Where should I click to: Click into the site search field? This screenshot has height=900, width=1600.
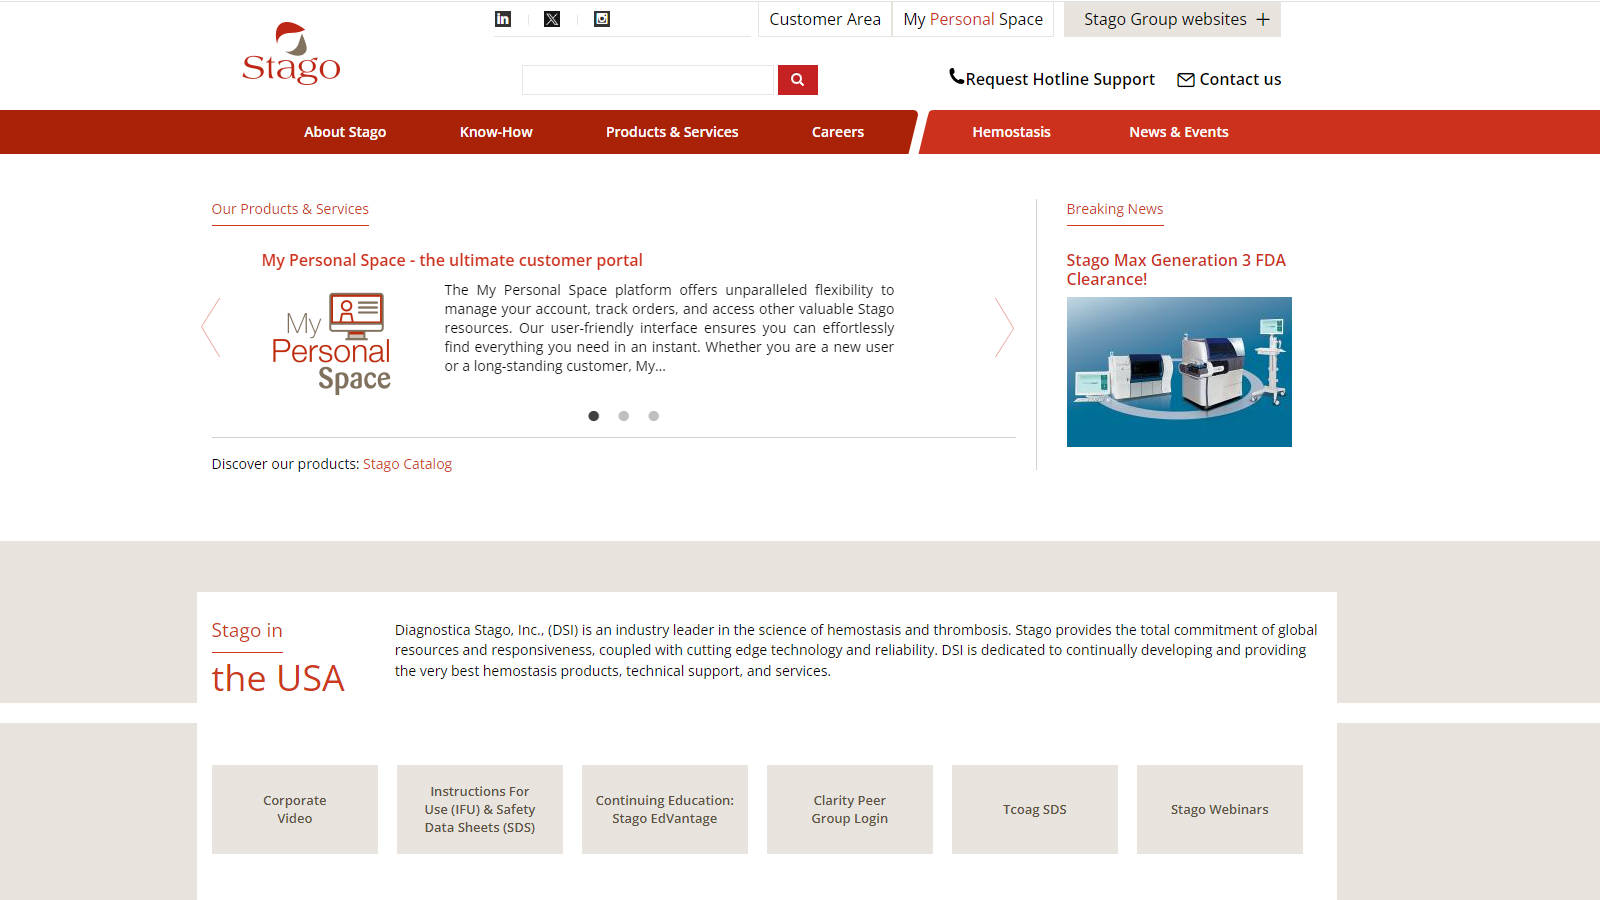[x=649, y=80]
